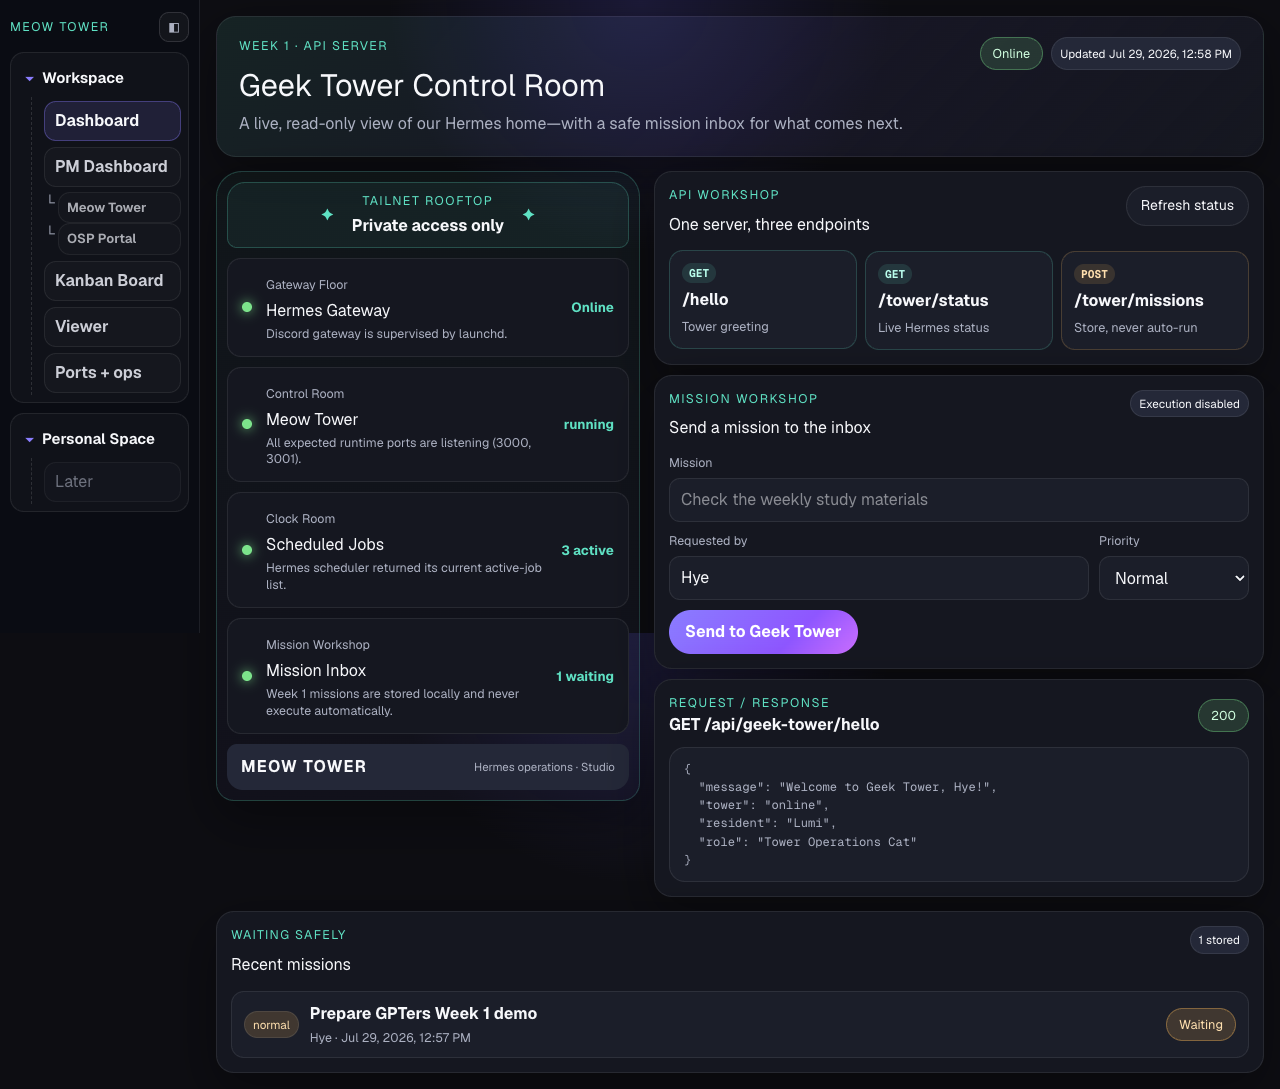Click the Meow Tower running status dot

pyautogui.click(x=247, y=424)
